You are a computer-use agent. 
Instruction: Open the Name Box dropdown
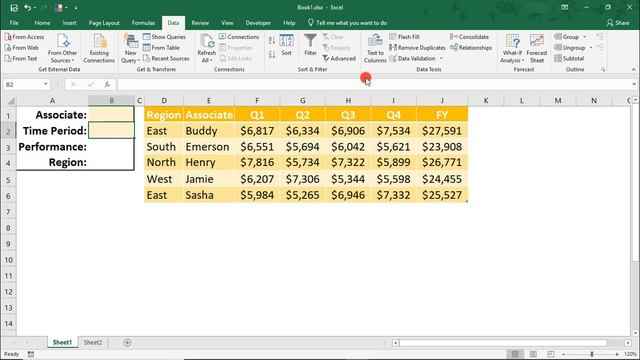45,84
